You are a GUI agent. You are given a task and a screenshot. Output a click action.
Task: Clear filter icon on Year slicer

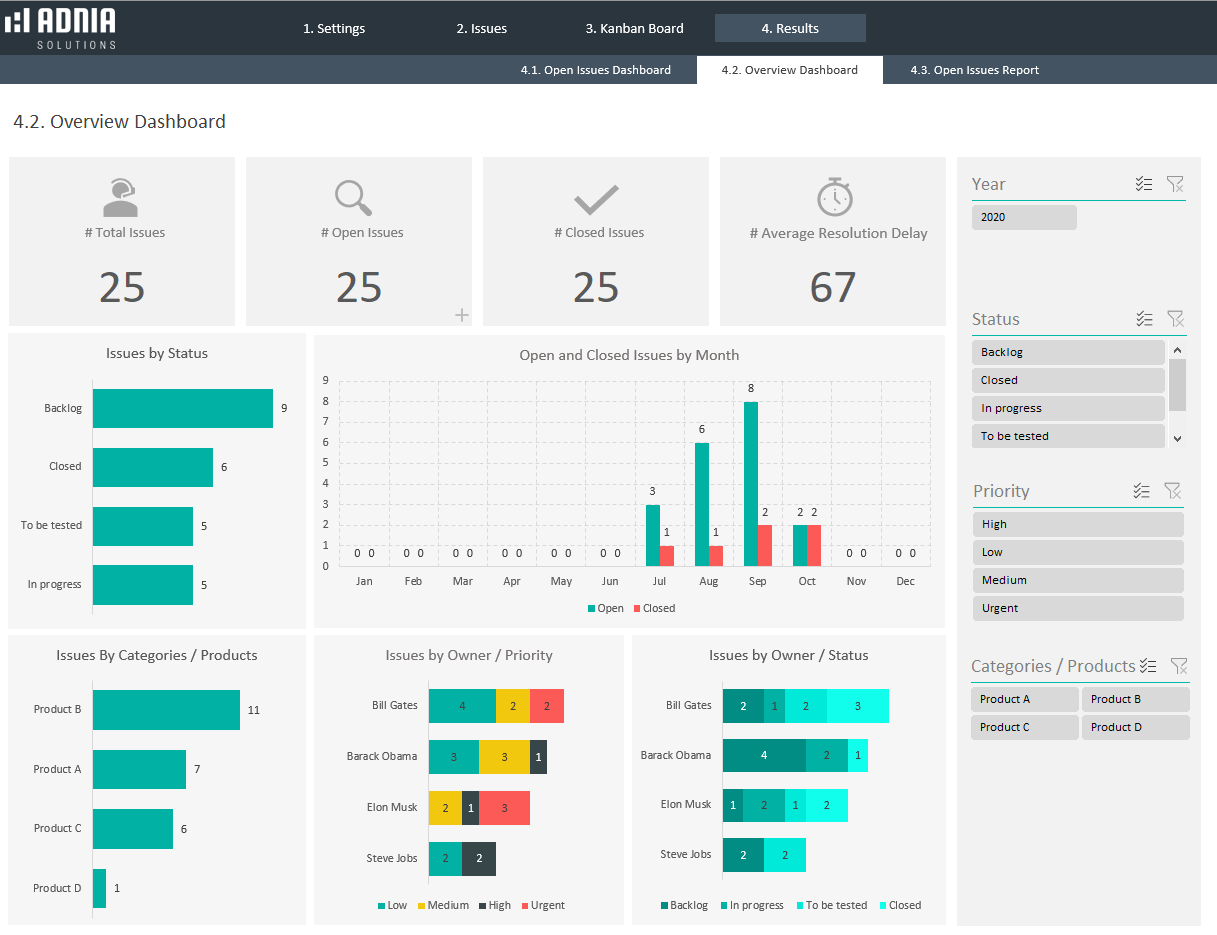click(x=1175, y=184)
